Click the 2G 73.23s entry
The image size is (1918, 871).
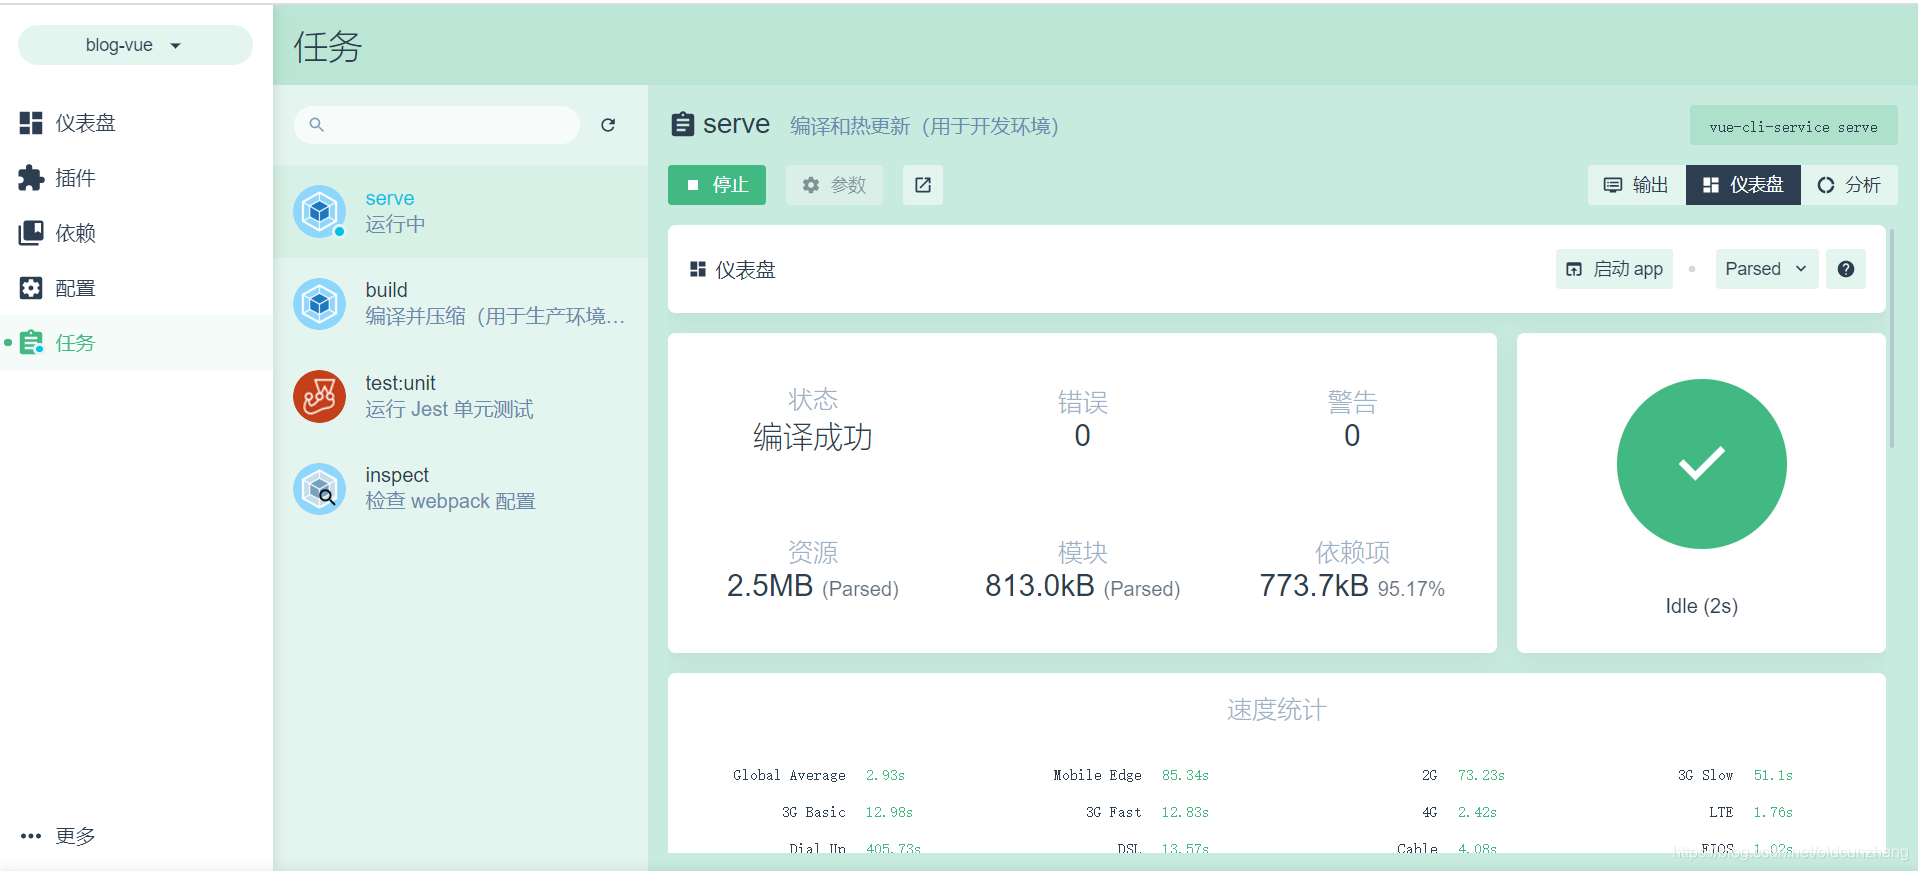[1463, 775]
